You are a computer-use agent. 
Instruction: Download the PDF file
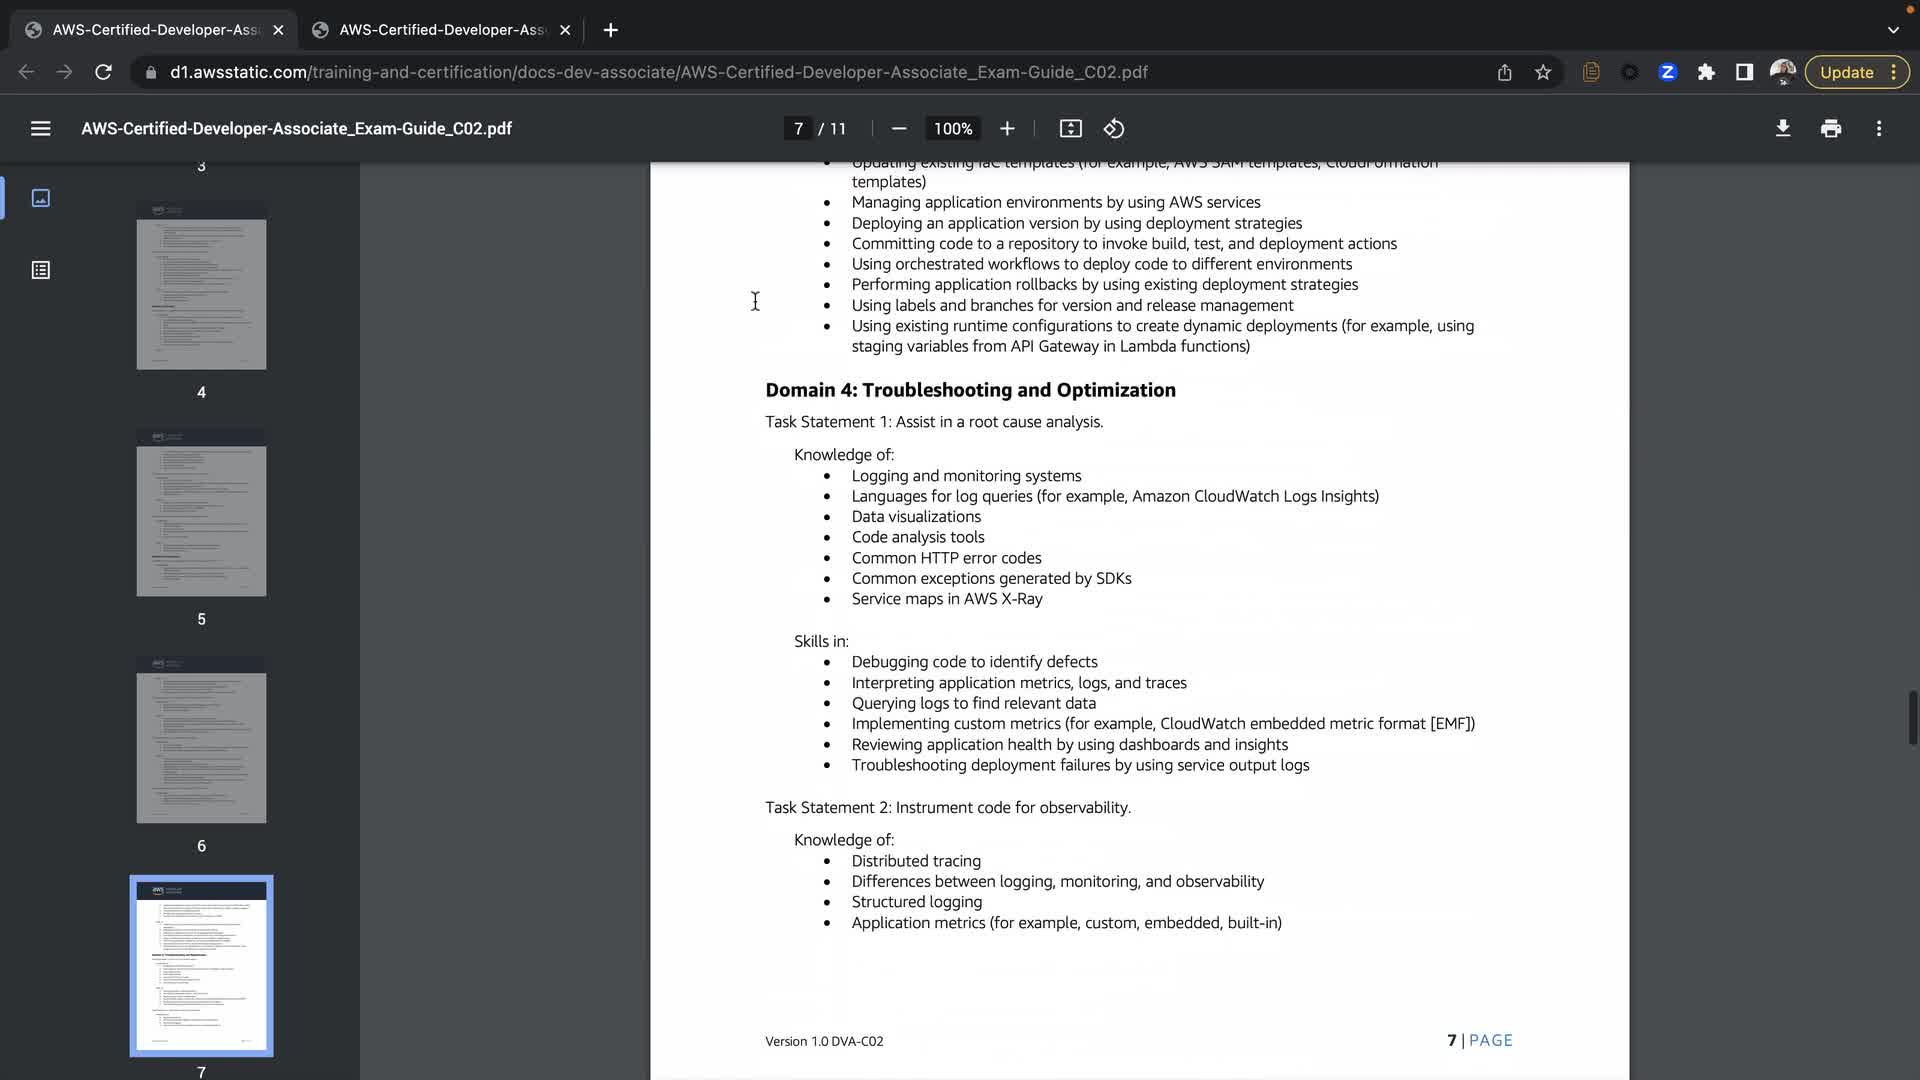[x=1782, y=128]
